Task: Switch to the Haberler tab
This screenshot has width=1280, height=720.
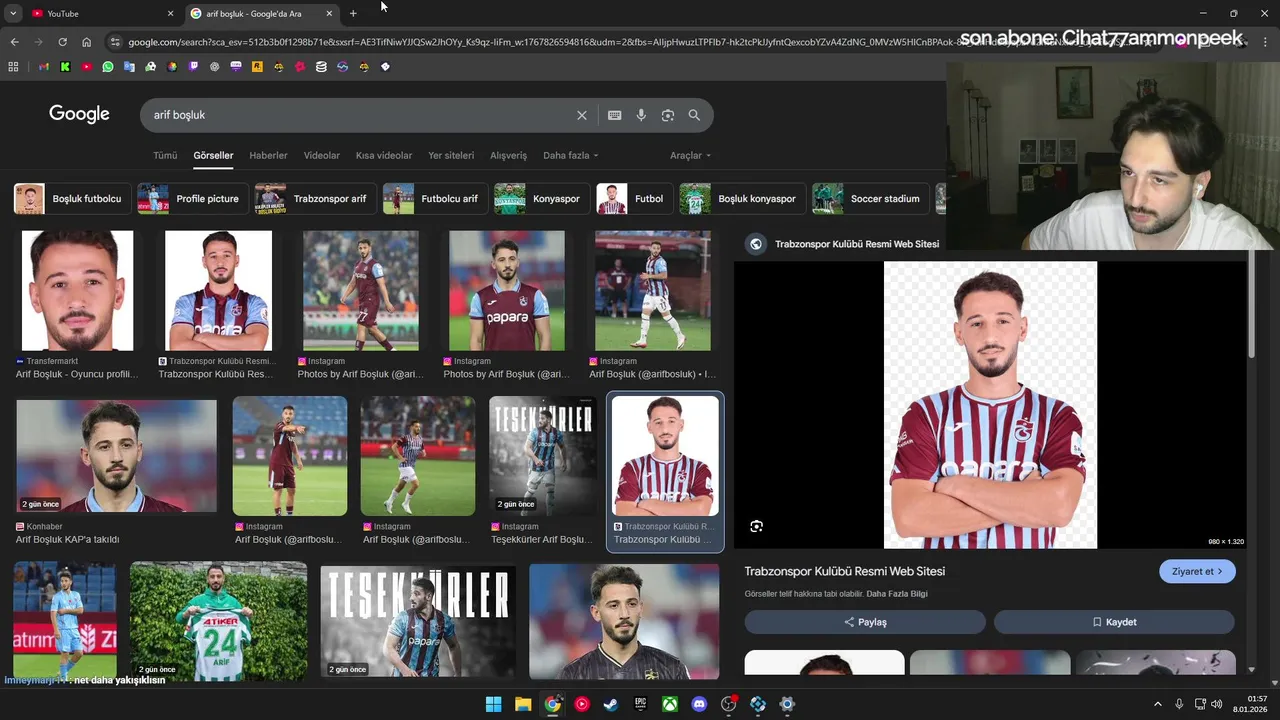Action: [268, 156]
